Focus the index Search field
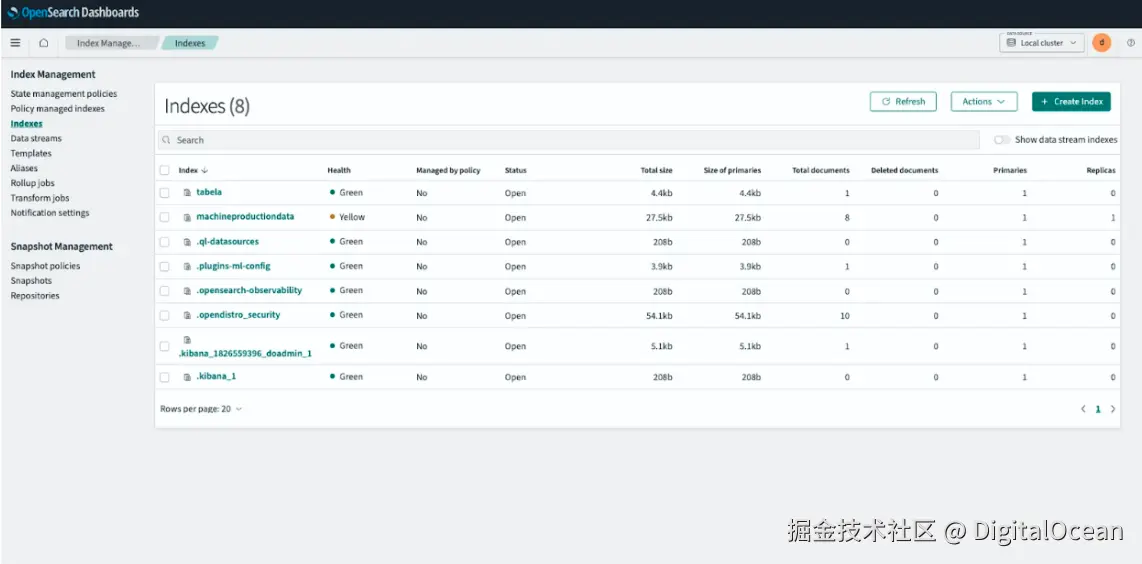This screenshot has width=1142, height=564. 569,140
